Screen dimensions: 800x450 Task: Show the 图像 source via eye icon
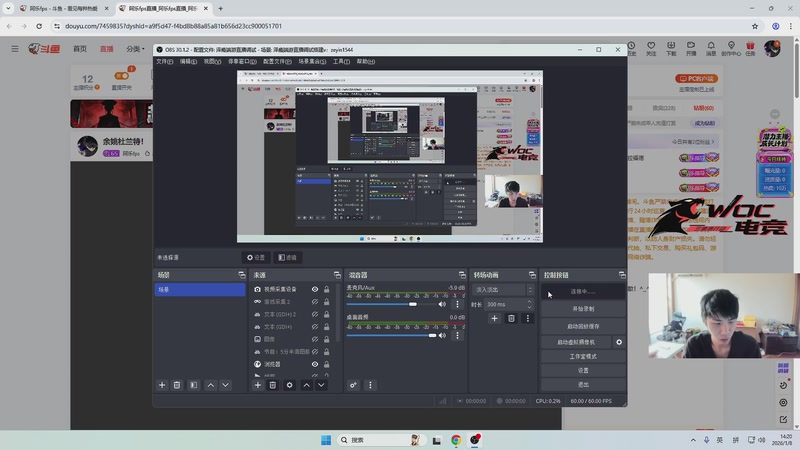coord(315,339)
